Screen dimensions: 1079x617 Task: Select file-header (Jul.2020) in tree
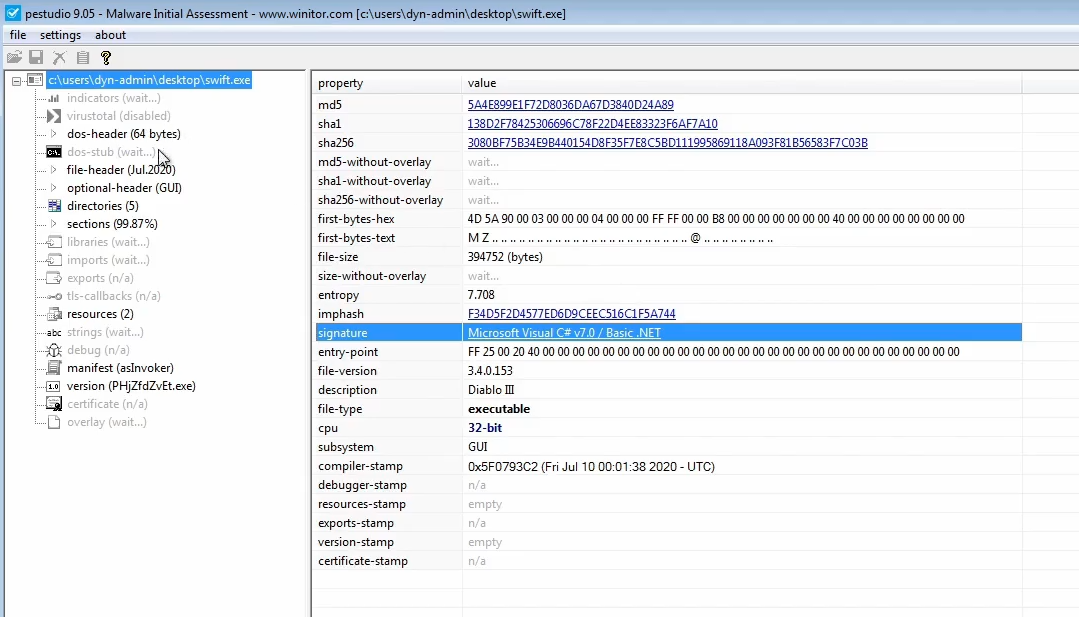[121, 170]
